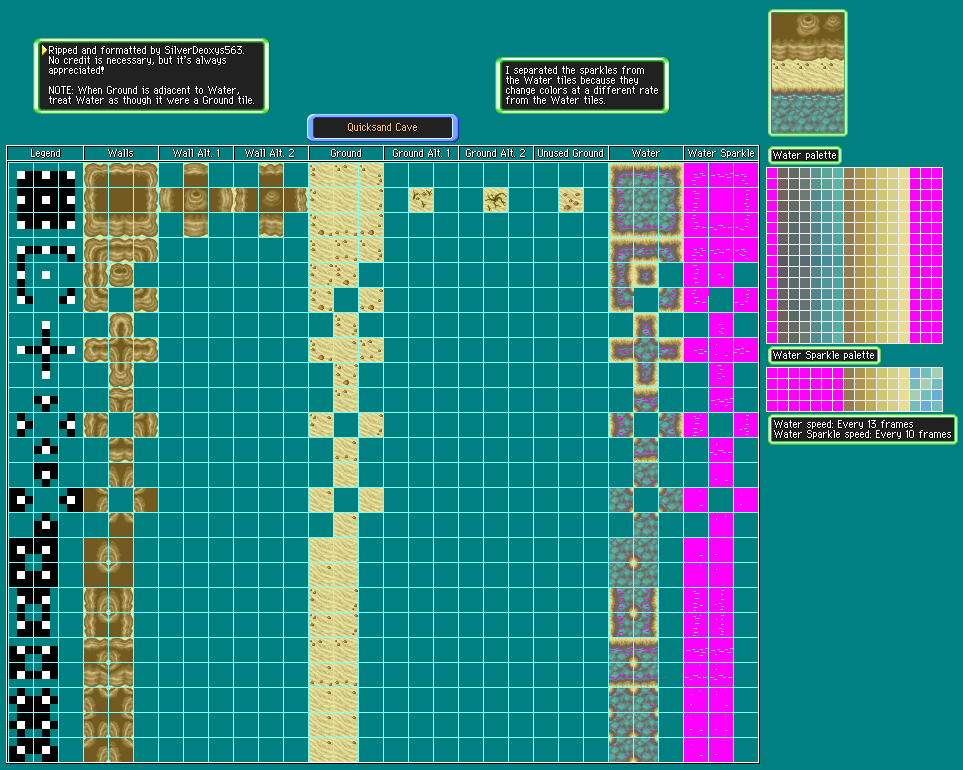The width and height of the screenshot is (963, 770).
Task: Click the arrow marker before 'Ripped and formatted'
Action: click(44, 50)
